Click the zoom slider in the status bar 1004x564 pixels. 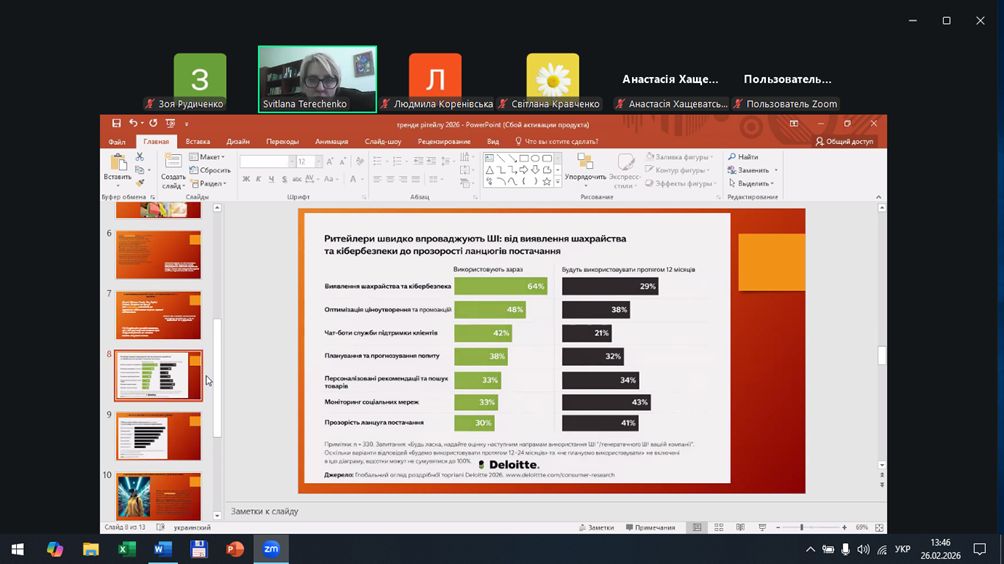click(x=802, y=527)
